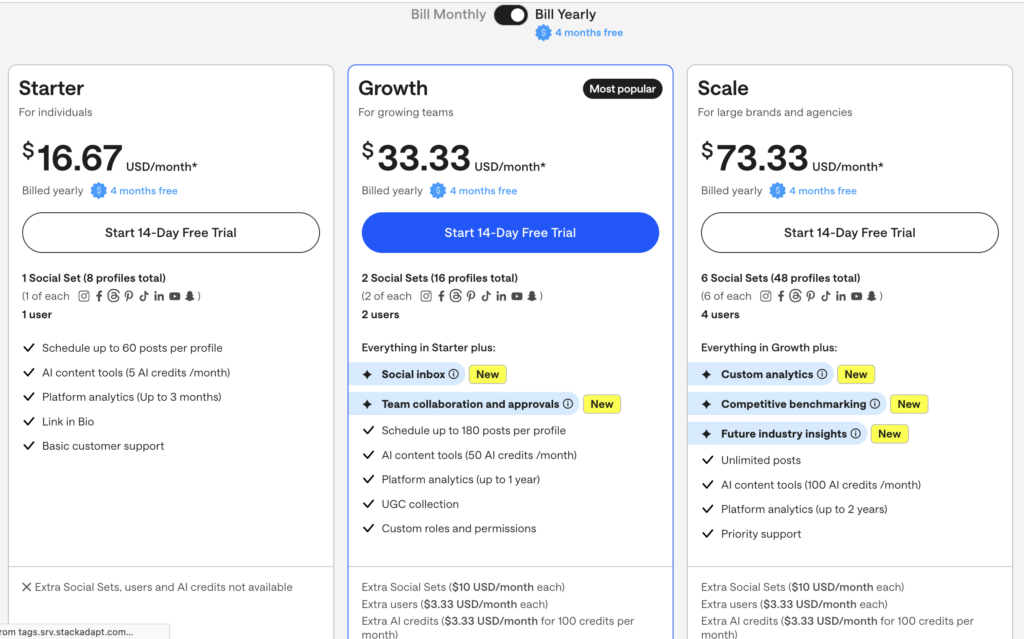Select the Bill Monthly label

[x=448, y=15]
